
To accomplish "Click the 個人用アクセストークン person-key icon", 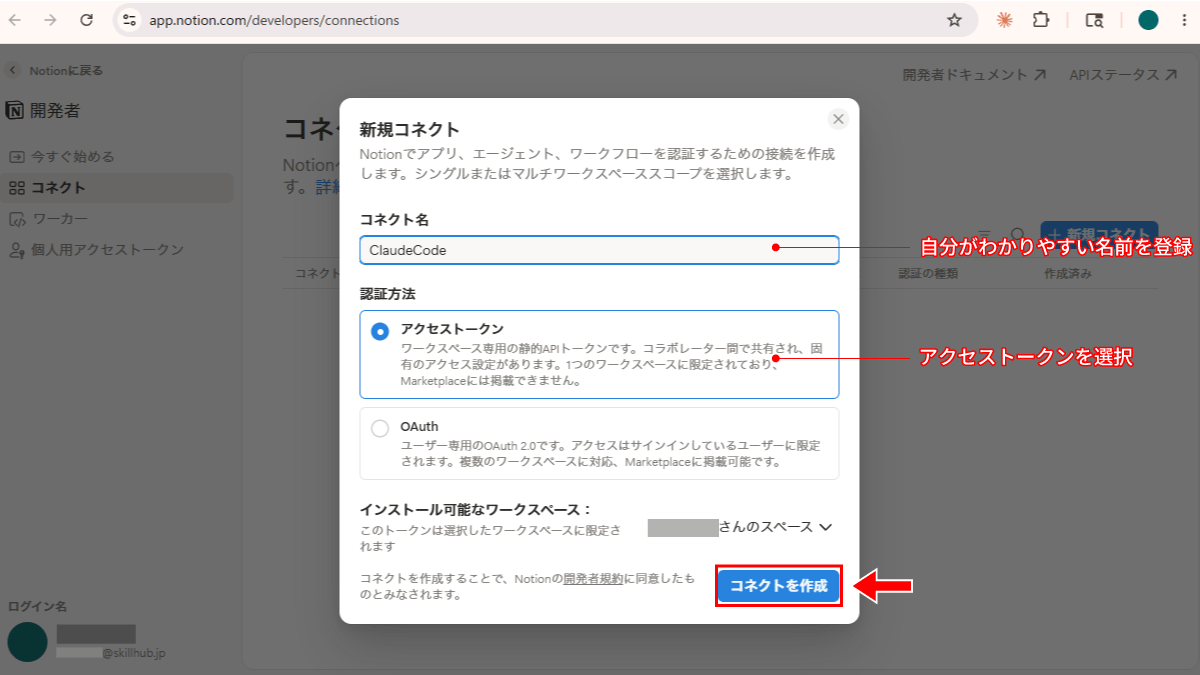I will pos(16,250).
